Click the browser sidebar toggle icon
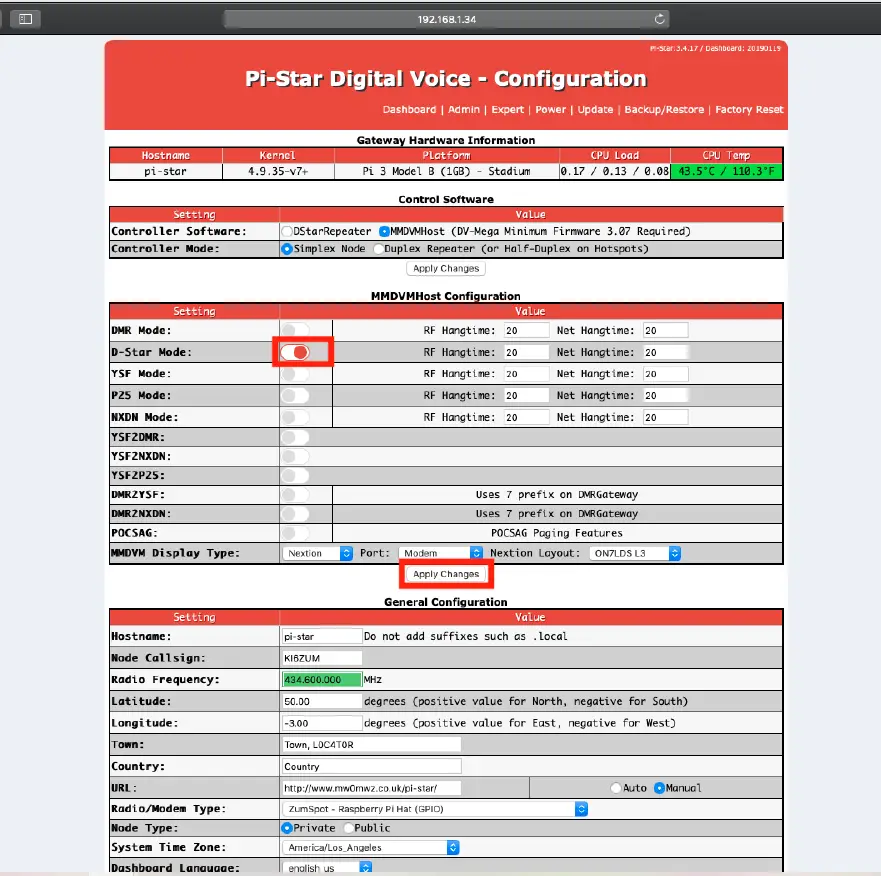The height and width of the screenshot is (876, 881). [25, 19]
